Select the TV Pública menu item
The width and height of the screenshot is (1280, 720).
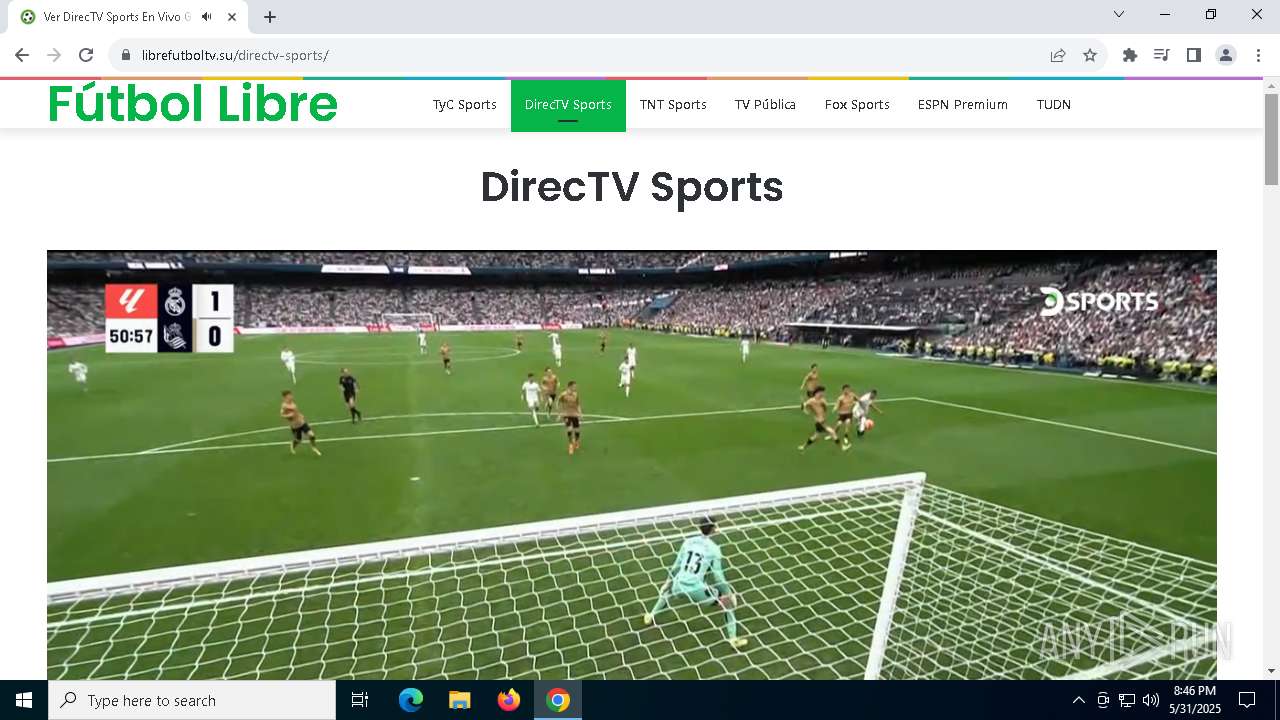[765, 104]
